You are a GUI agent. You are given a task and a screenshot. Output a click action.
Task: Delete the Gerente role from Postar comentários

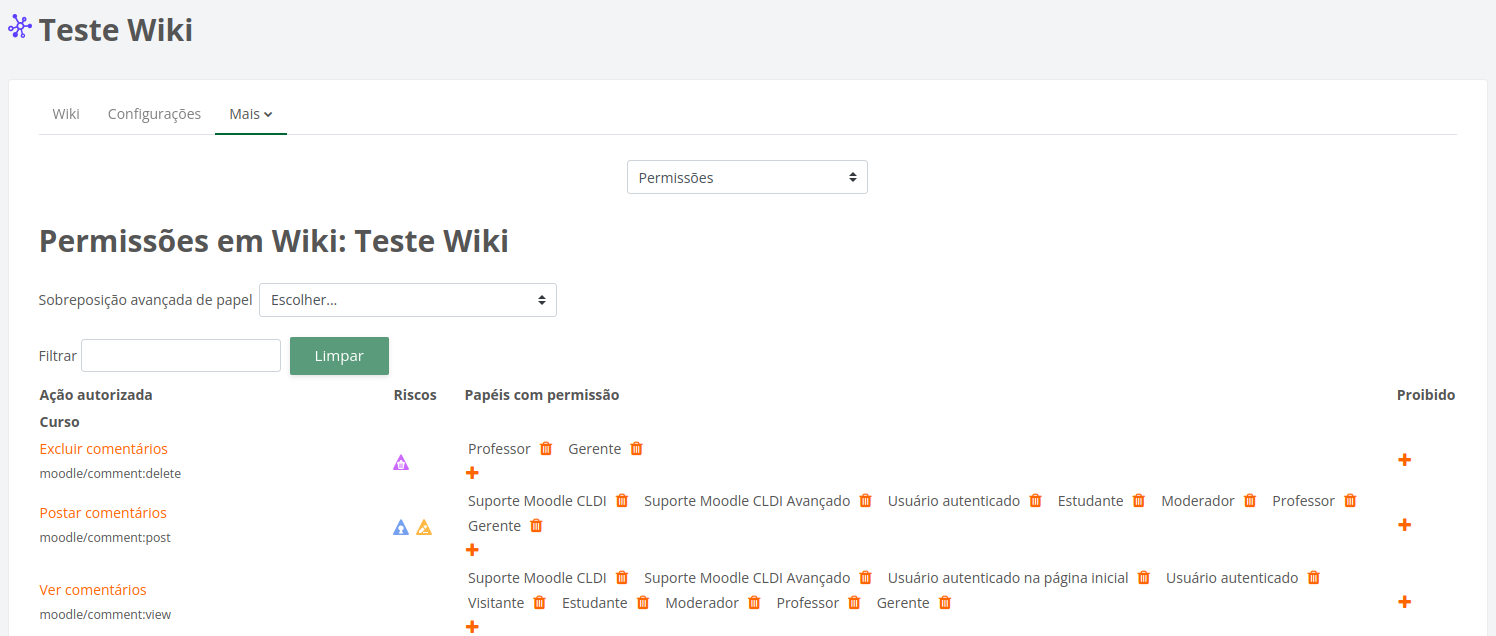(x=536, y=525)
